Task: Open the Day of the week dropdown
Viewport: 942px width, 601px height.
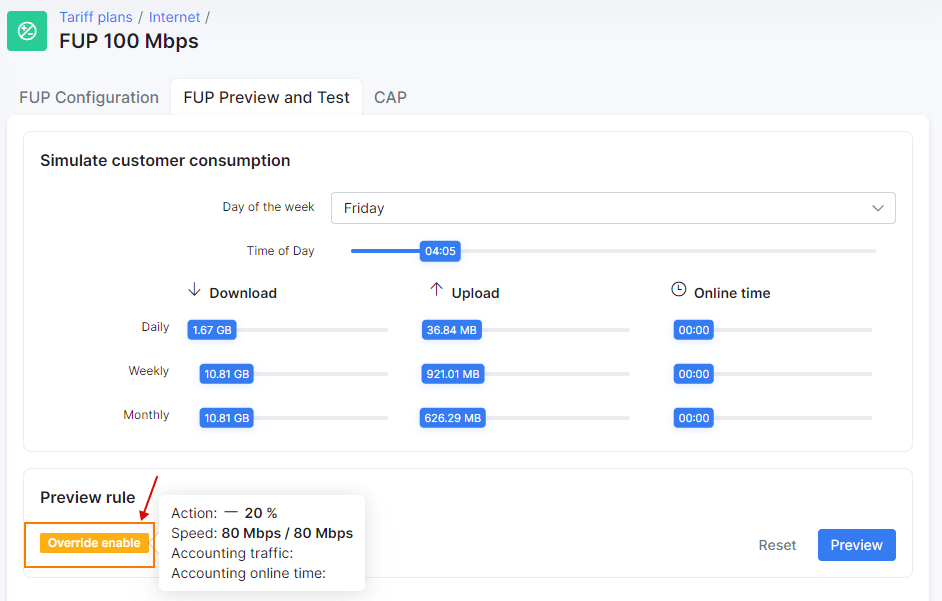Action: click(613, 208)
